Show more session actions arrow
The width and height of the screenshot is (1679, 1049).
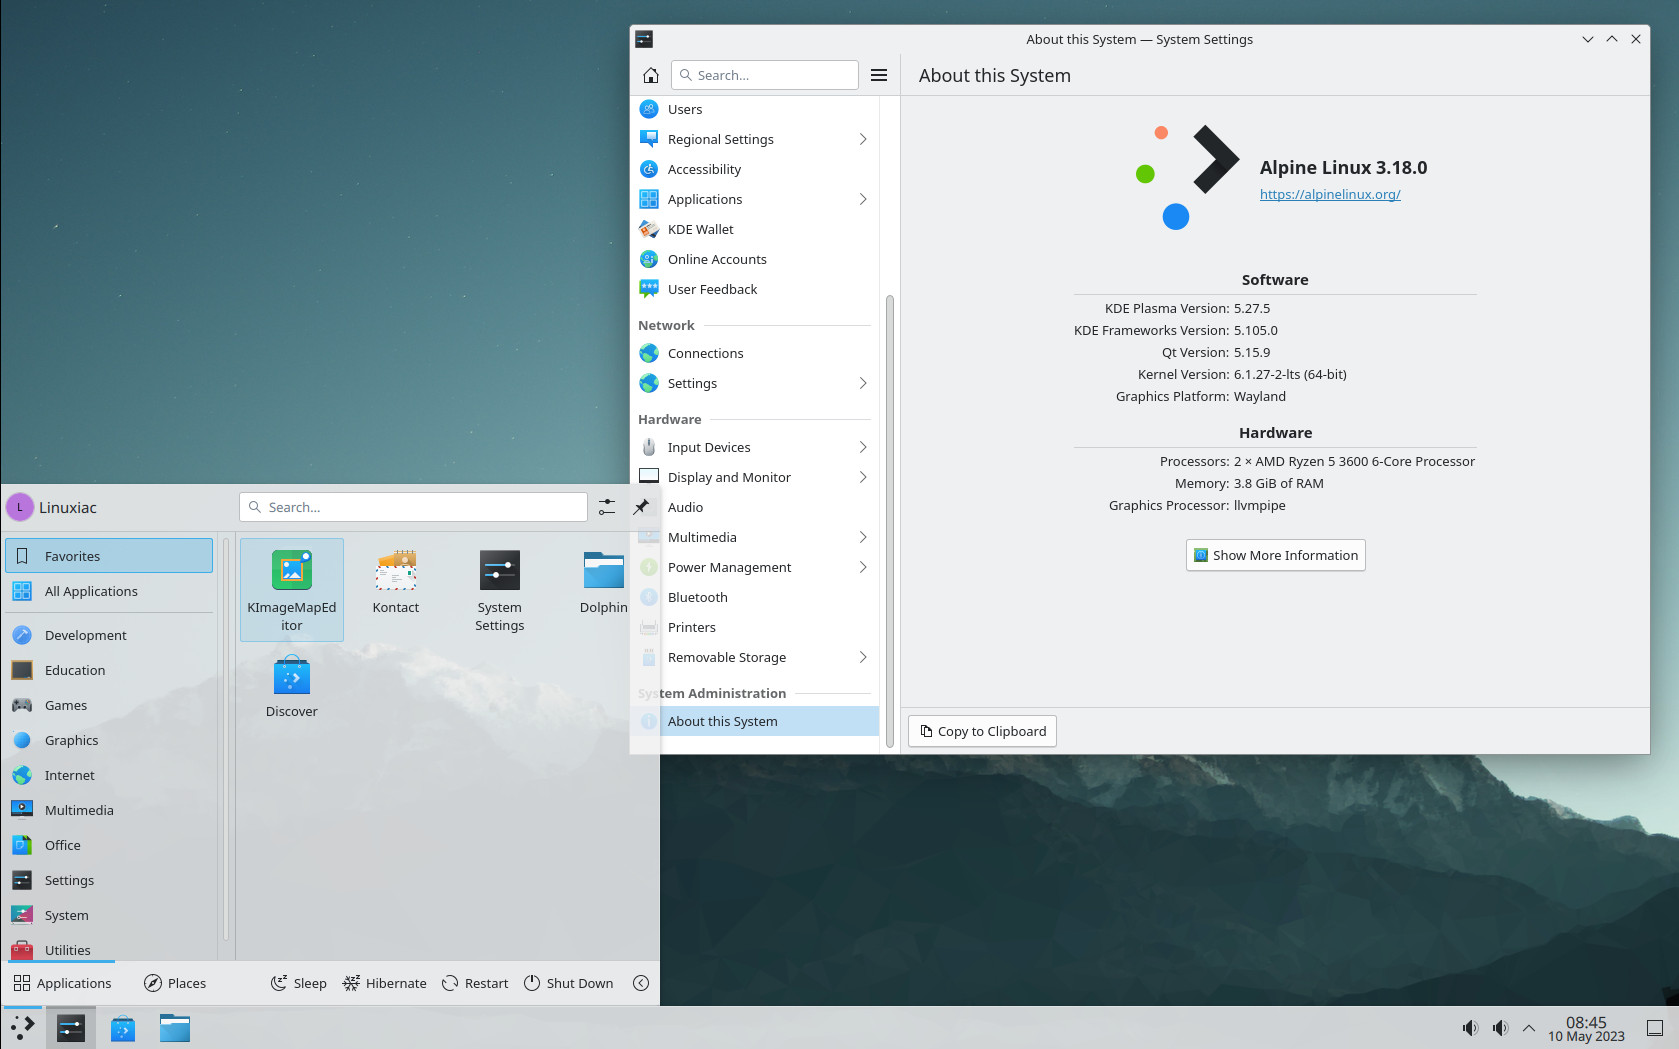(x=641, y=983)
